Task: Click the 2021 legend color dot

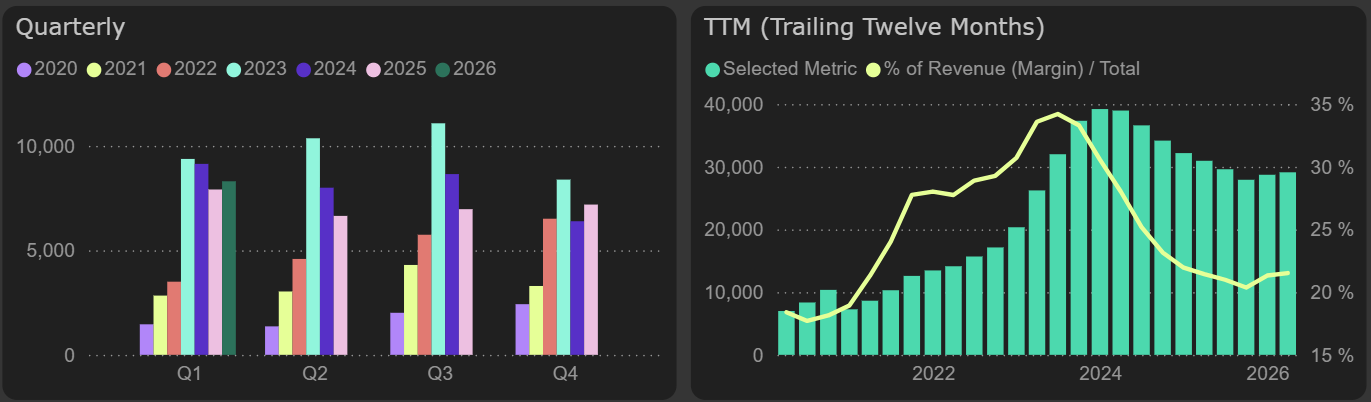Action: pyautogui.click(x=94, y=70)
